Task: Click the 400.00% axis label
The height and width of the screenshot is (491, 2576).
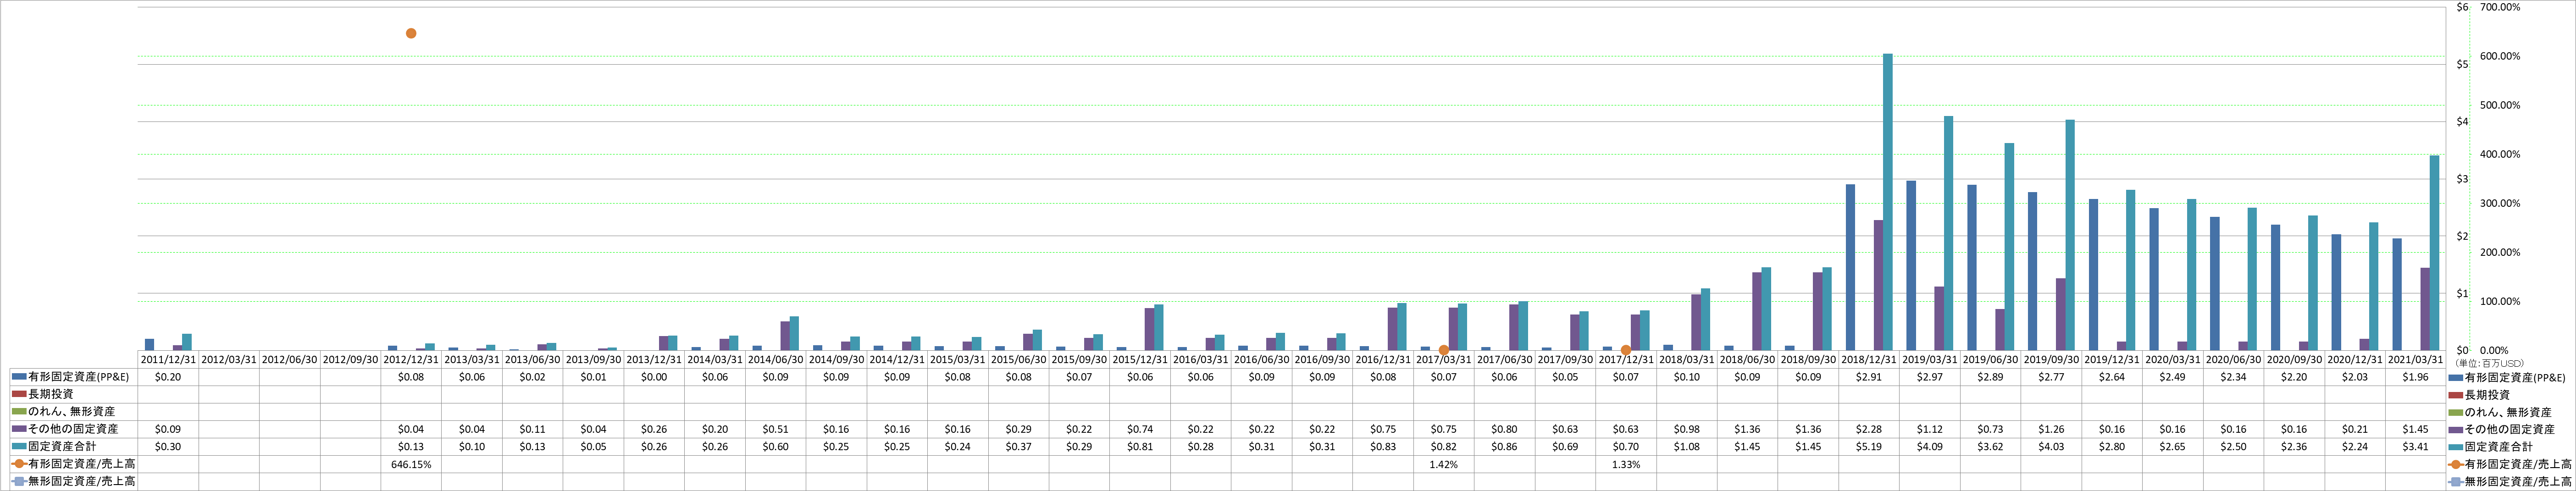Action: [2500, 155]
